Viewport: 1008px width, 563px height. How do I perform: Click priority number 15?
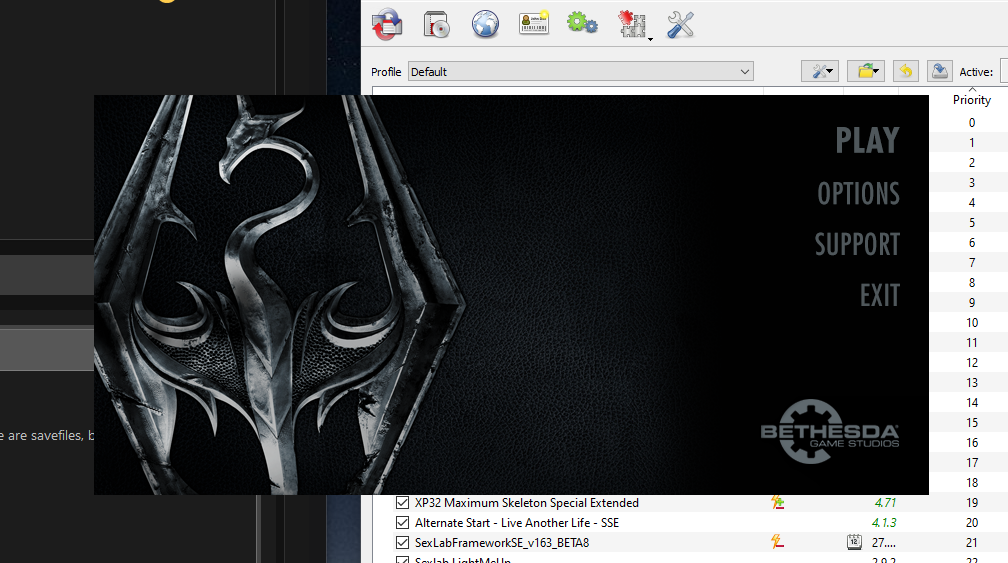[971, 422]
